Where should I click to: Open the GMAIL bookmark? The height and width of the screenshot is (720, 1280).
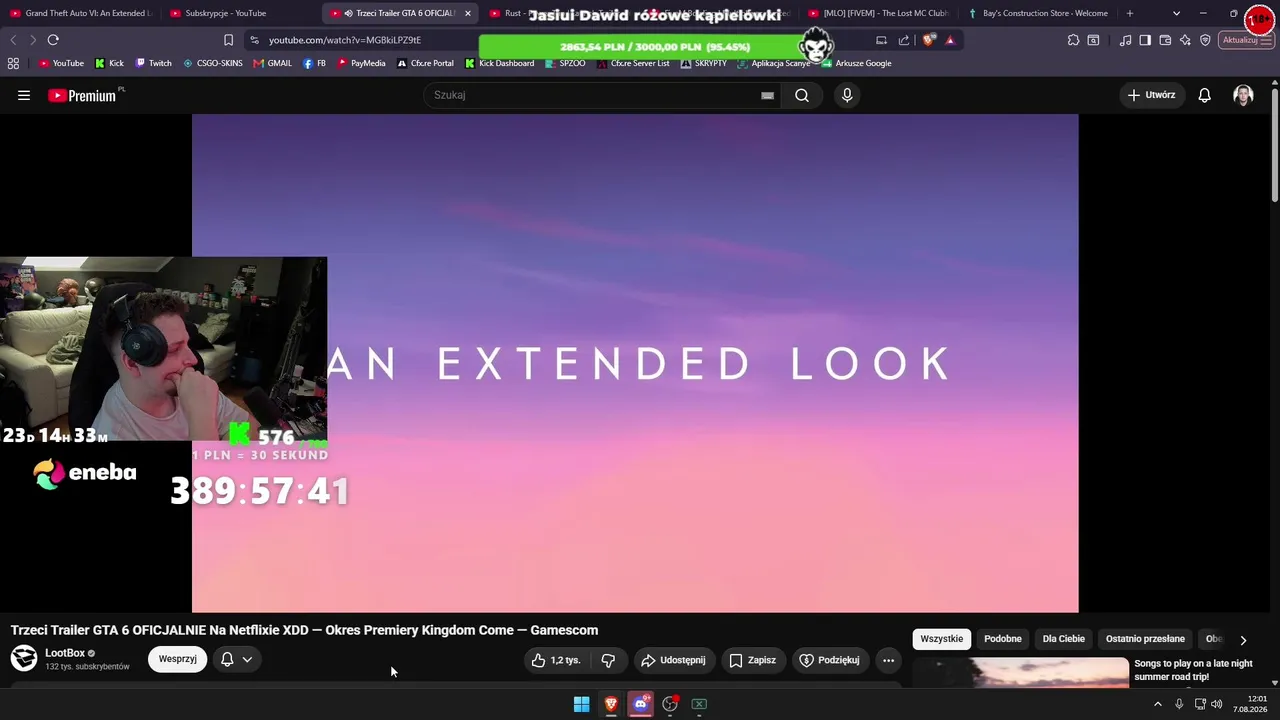click(272, 63)
